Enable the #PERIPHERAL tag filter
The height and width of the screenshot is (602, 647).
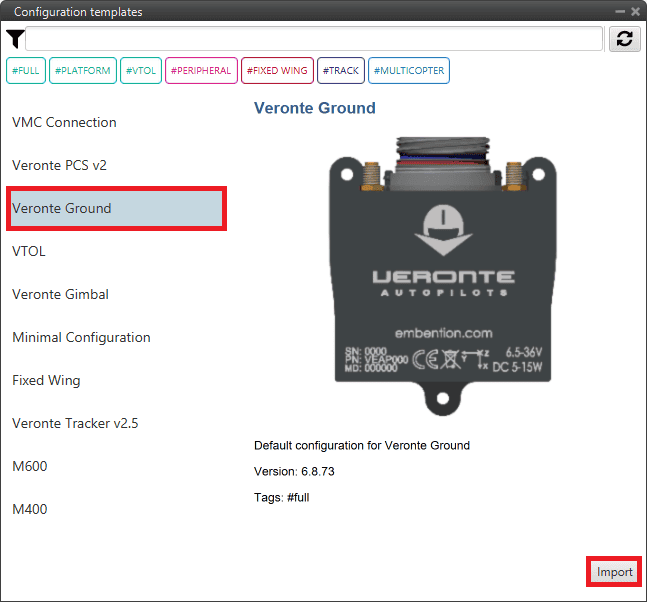(x=201, y=71)
